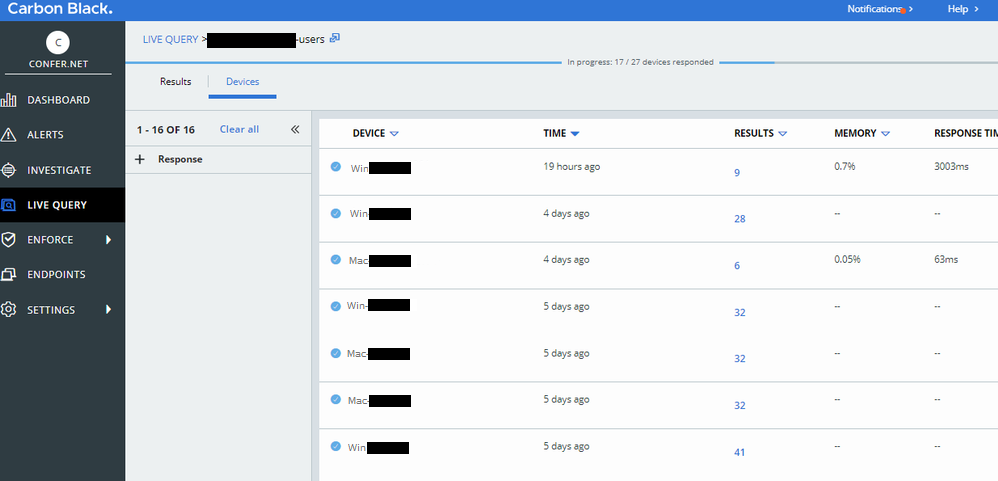Image resolution: width=998 pixels, height=481 pixels.
Task: Expand the Response filter with plus sign
Action: (139, 159)
